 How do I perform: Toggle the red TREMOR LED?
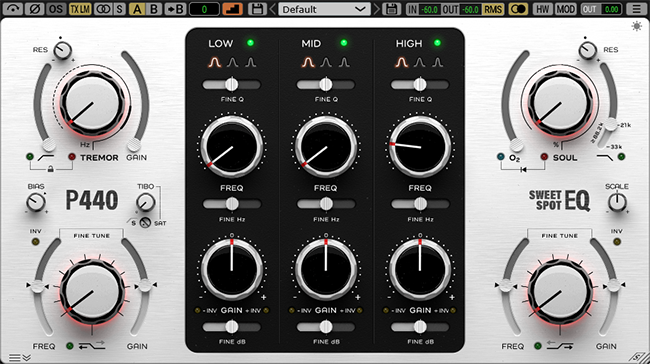point(72,157)
